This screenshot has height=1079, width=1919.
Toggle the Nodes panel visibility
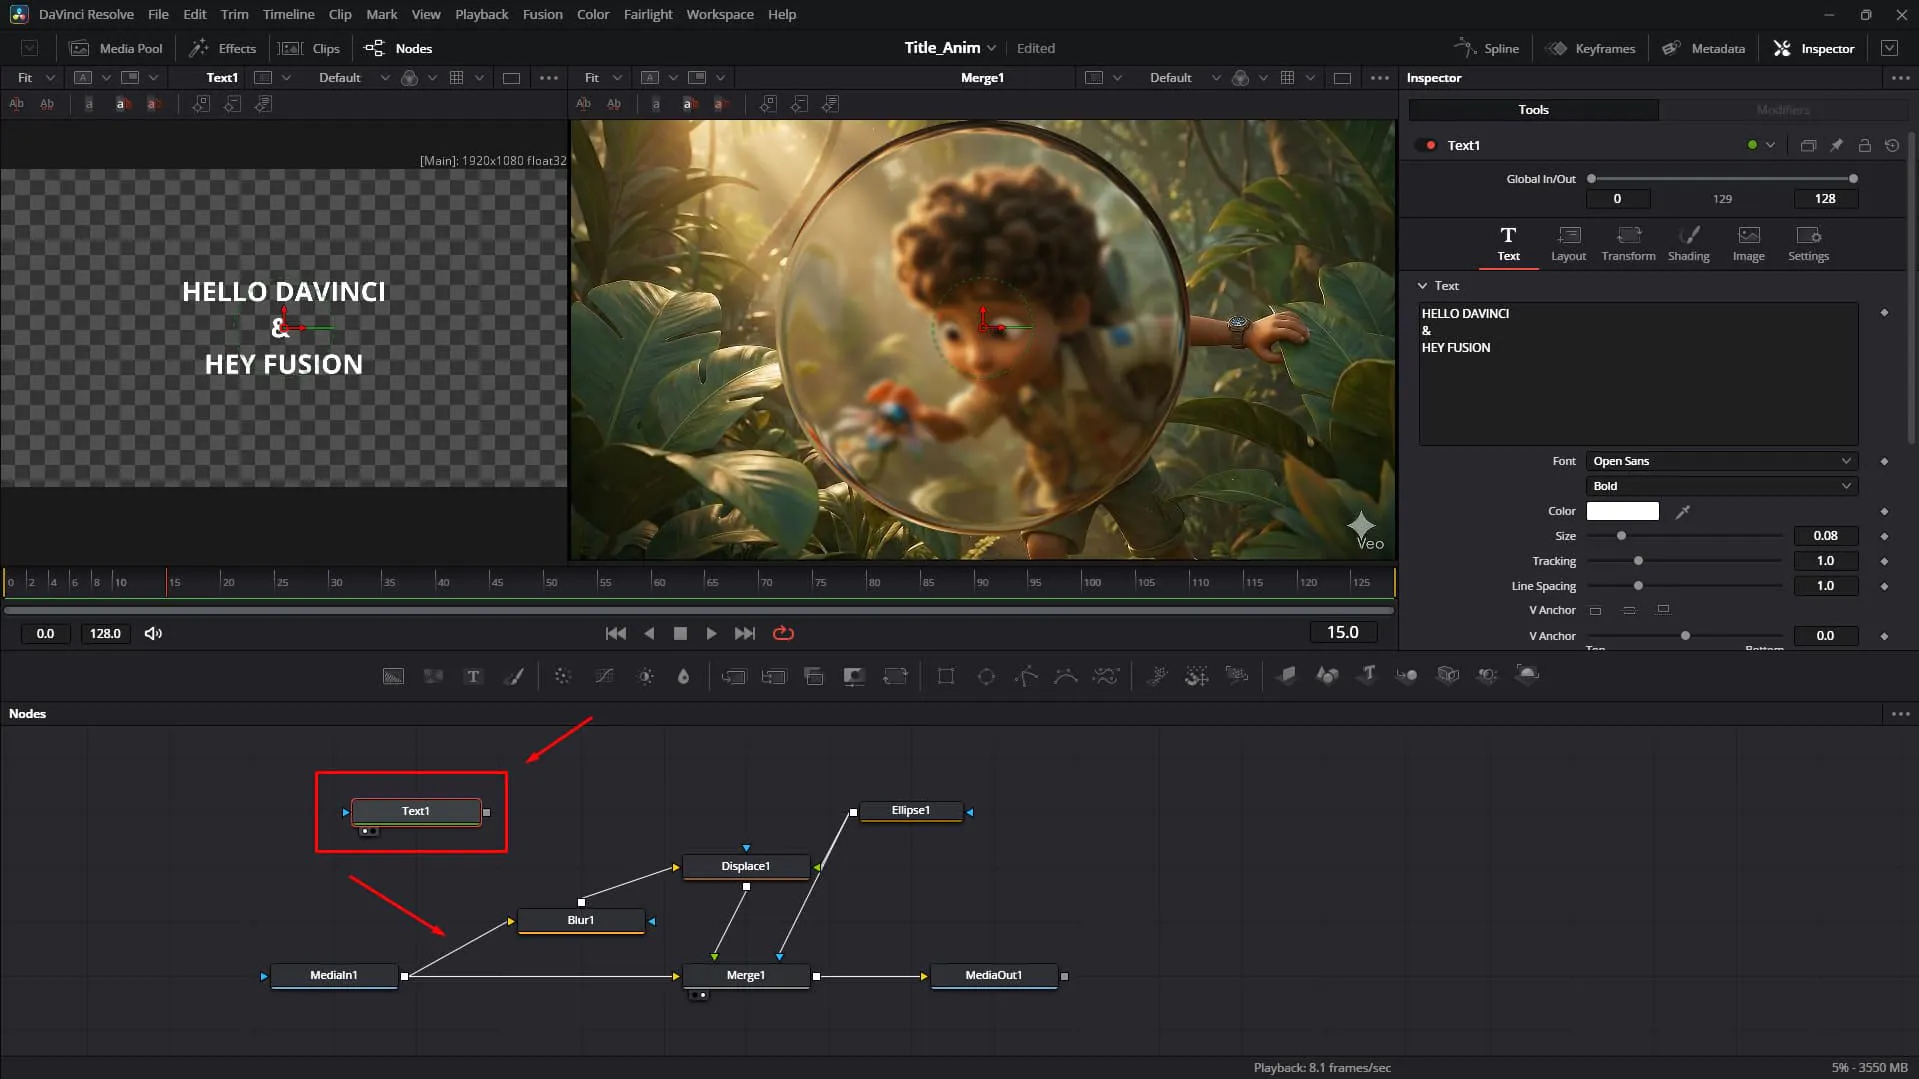(398, 48)
